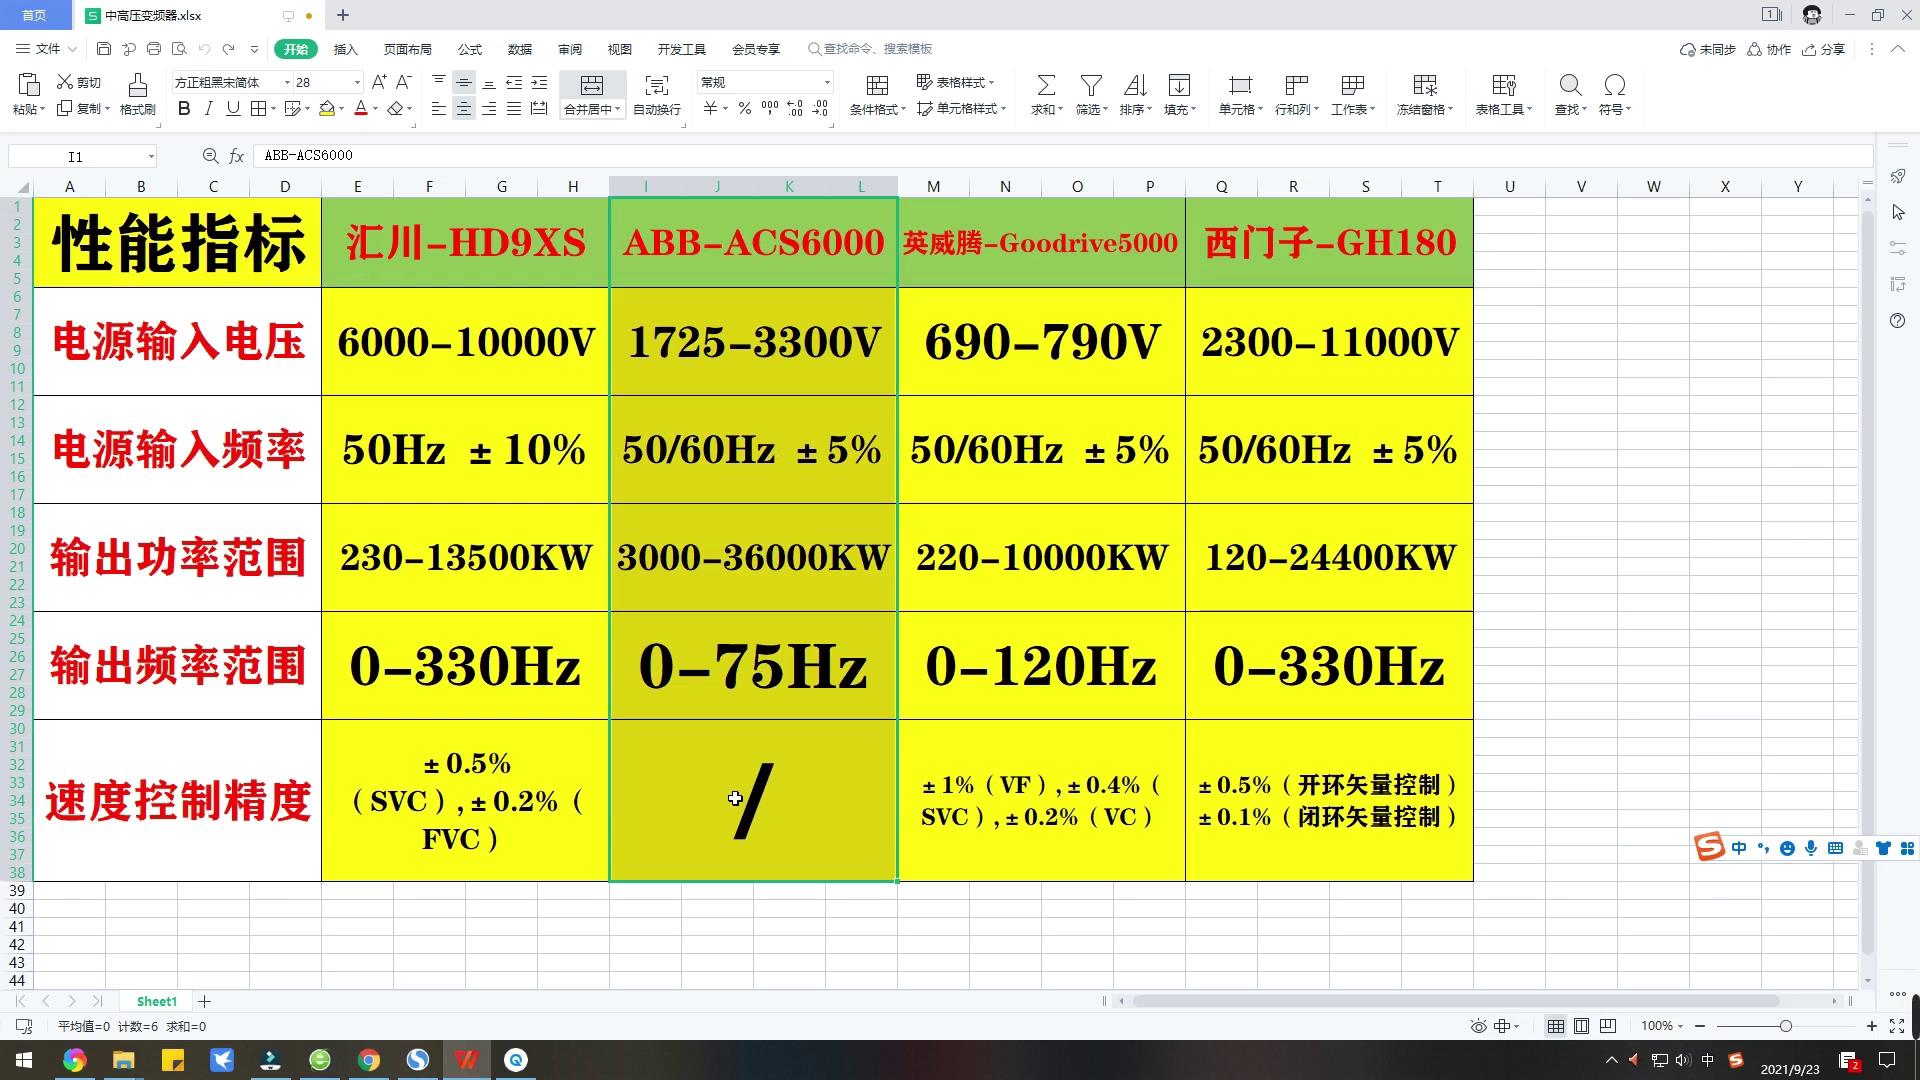Viewport: 1920px width, 1080px height.
Task: Open the Insert (插入) ribbon tab
Action: click(345, 49)
